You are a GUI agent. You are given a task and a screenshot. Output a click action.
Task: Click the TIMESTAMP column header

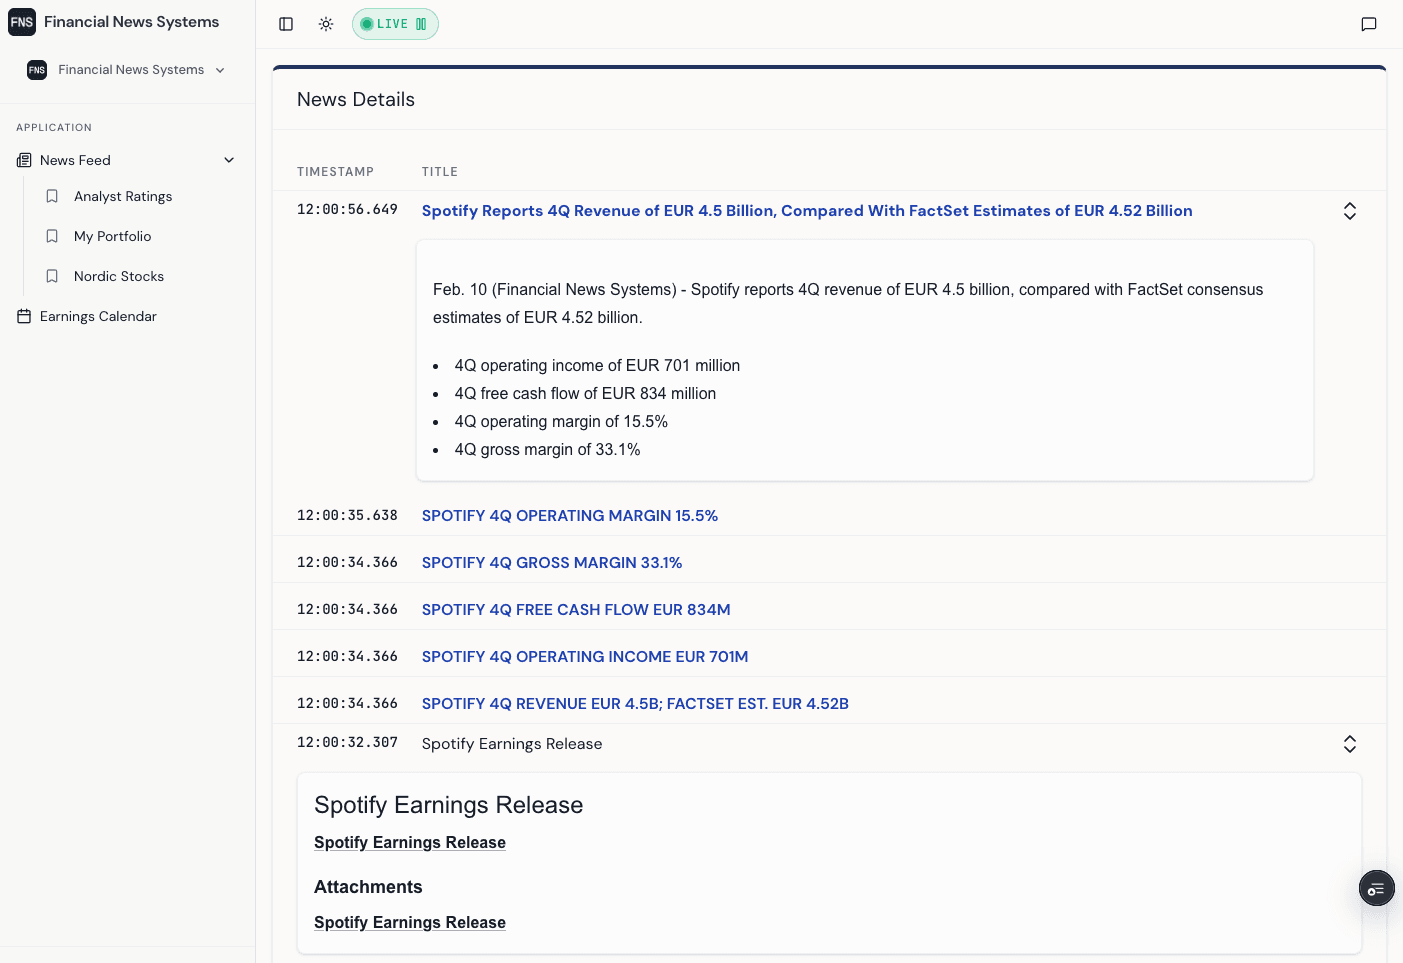[335, 172]
